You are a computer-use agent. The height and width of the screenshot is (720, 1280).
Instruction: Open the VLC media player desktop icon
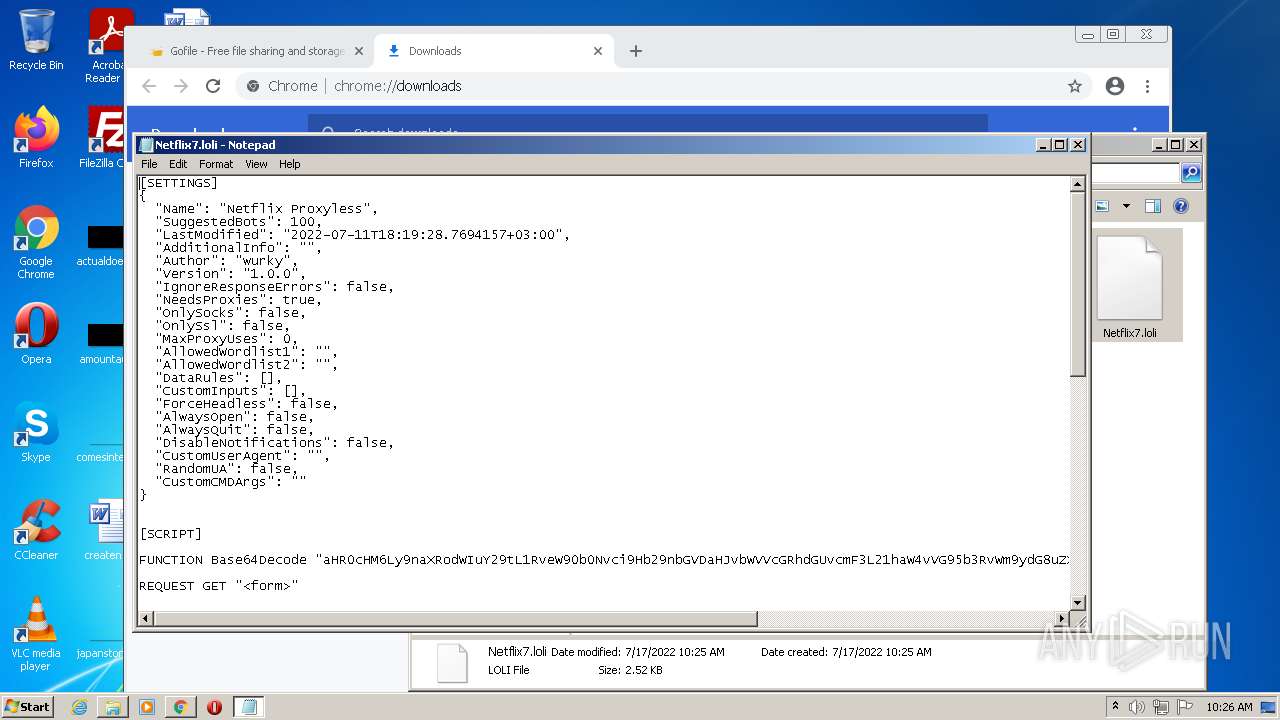pyautogui.click(x=36, y=634)
